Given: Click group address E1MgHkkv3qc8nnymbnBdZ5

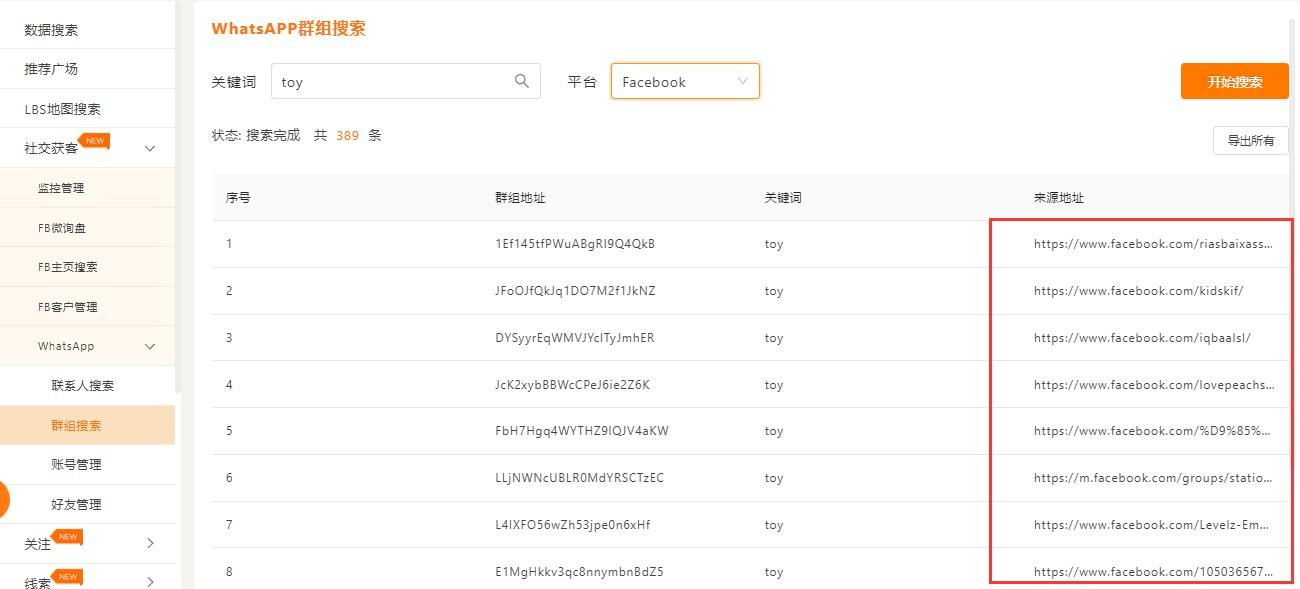Looking at the screenshot, I should tap(579, 572).
